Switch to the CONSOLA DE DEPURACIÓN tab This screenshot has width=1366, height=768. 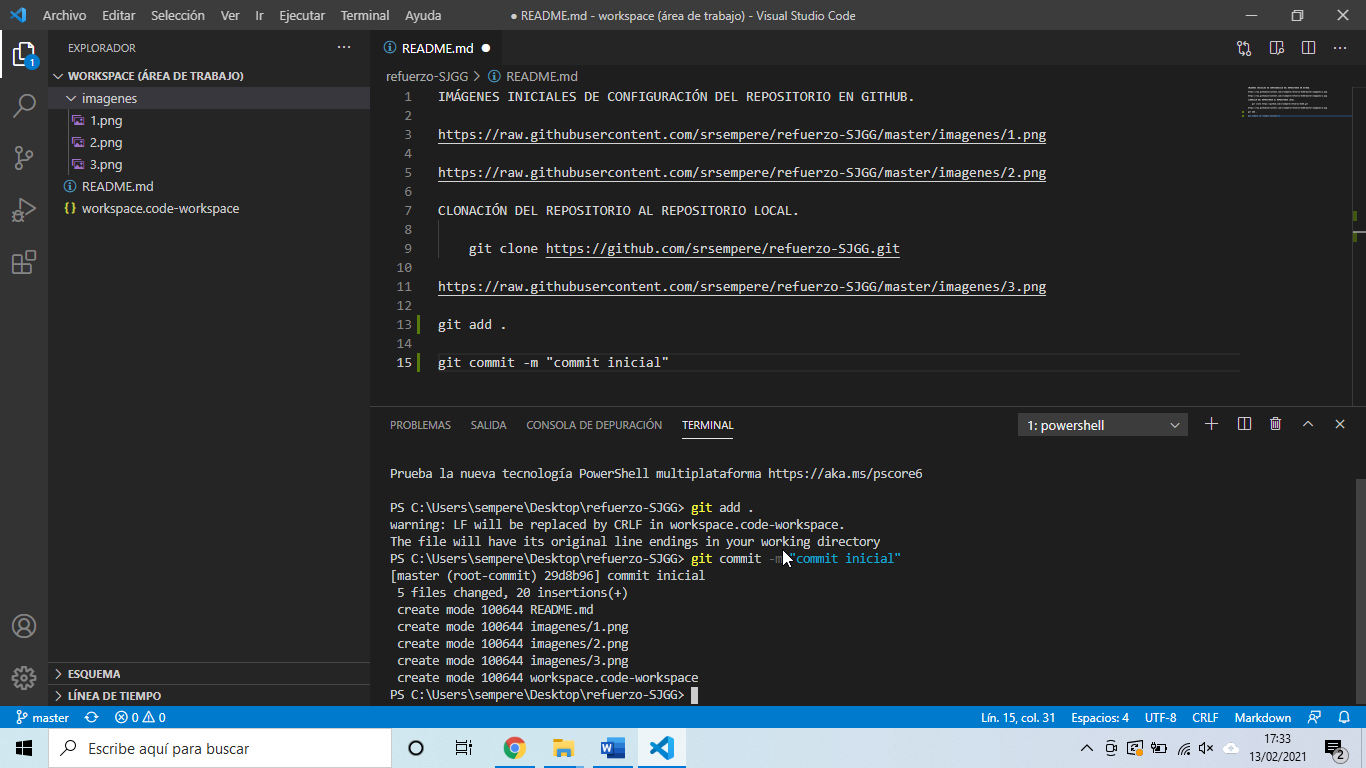tap(594, 425)
